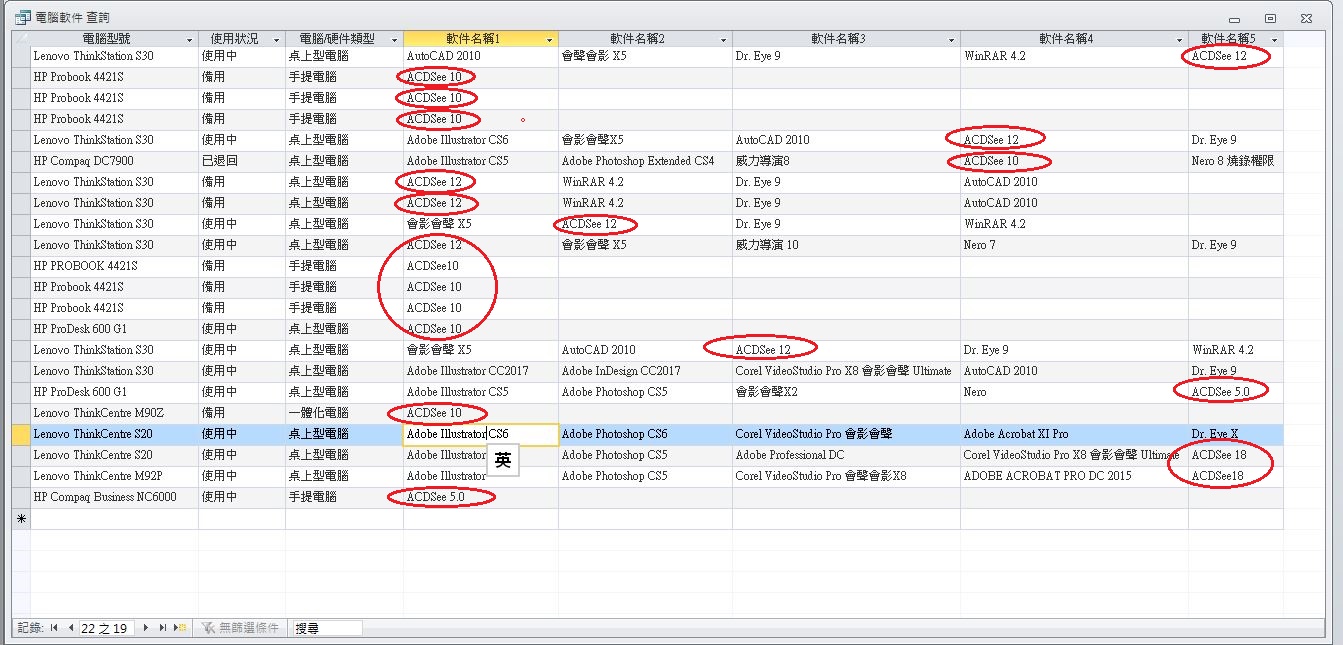Jump to the last record

[162, 628]
